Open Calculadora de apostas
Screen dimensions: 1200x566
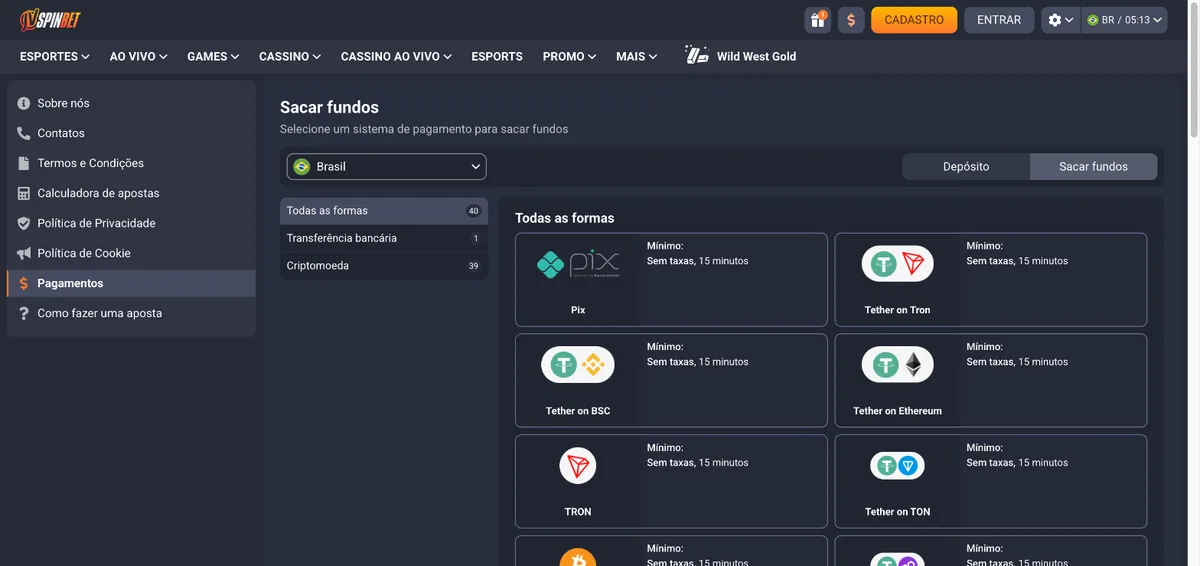[131, 193]
